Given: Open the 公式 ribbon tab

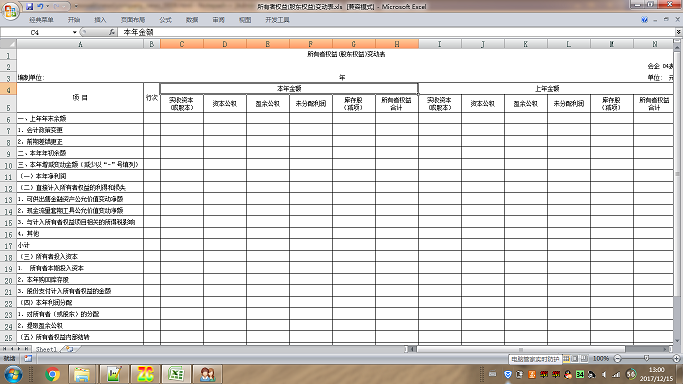Looking at the screenshot, I should coord(165,20).
